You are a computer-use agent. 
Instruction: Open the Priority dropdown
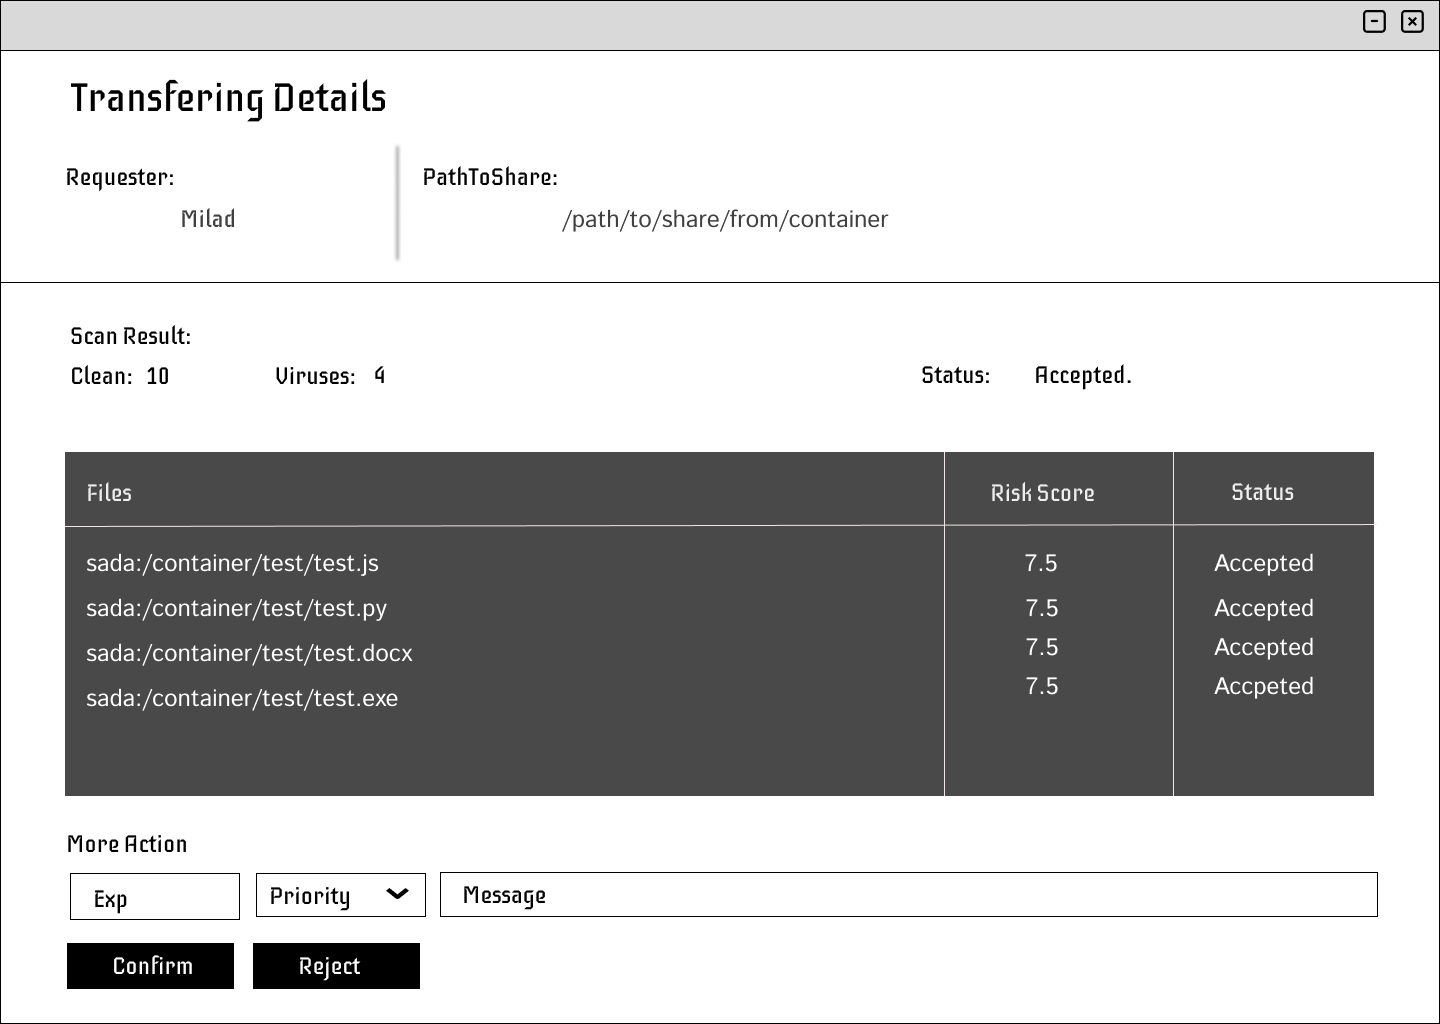coord(340,895)
